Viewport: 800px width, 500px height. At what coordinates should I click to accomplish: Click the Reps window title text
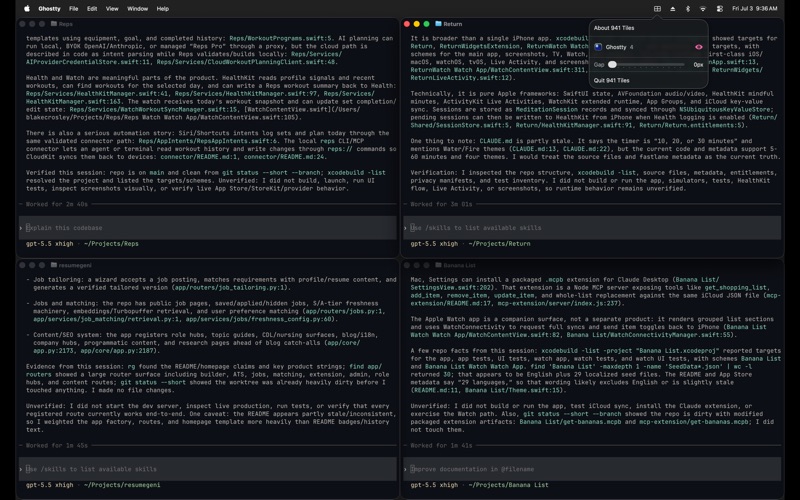coord(65,24)
